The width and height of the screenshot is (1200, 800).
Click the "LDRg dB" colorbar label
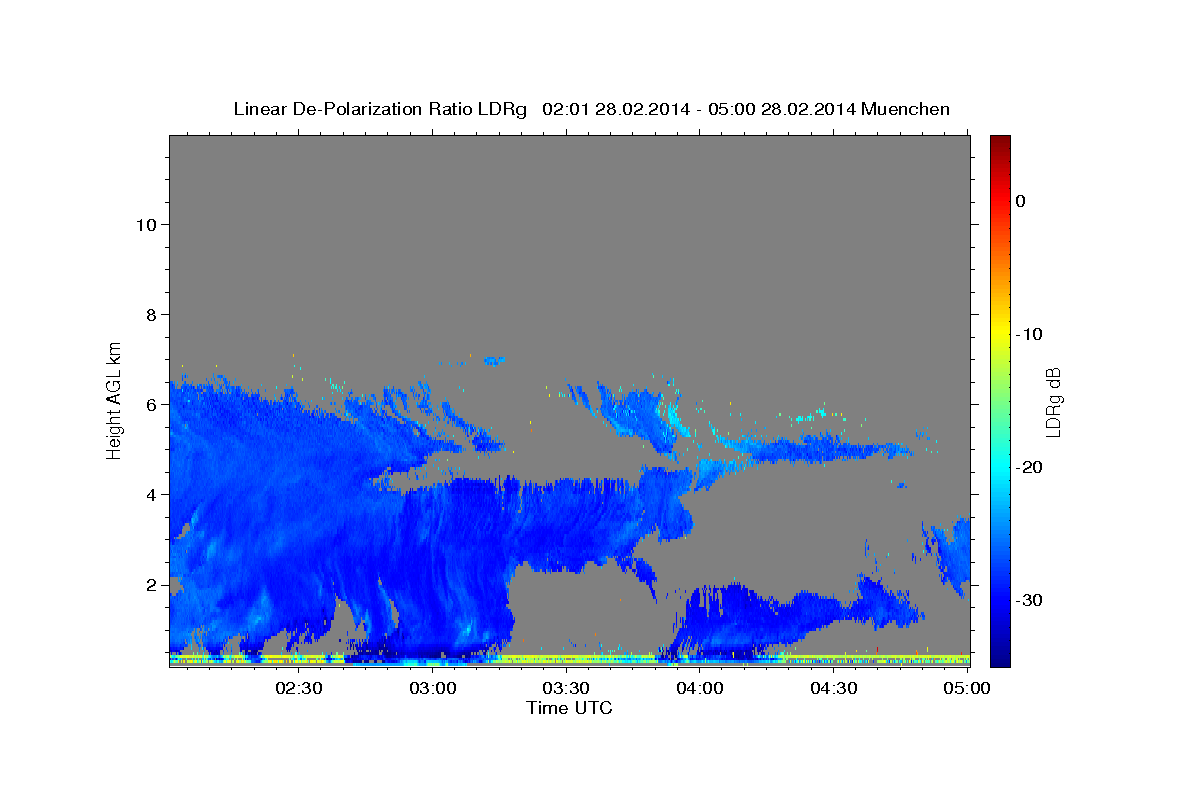click(1053, 402)
